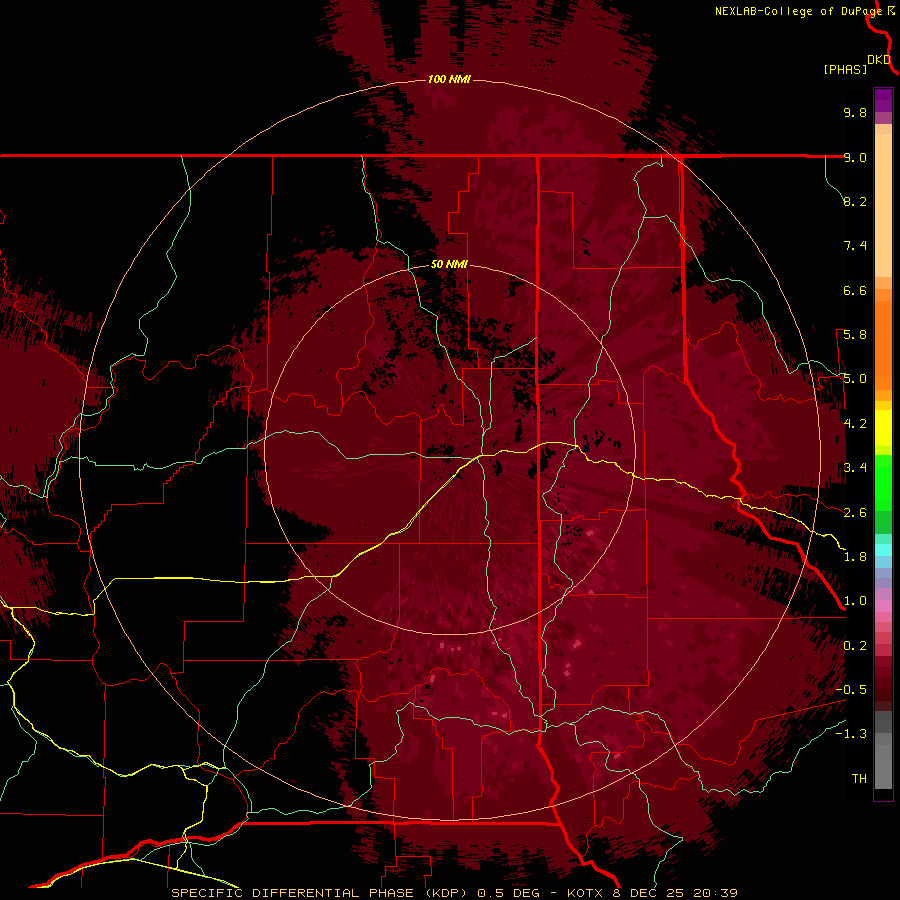The image size is (900, 900).
Task: Click the -0.5 value on the color scale
Action: (x=851, y=690)
